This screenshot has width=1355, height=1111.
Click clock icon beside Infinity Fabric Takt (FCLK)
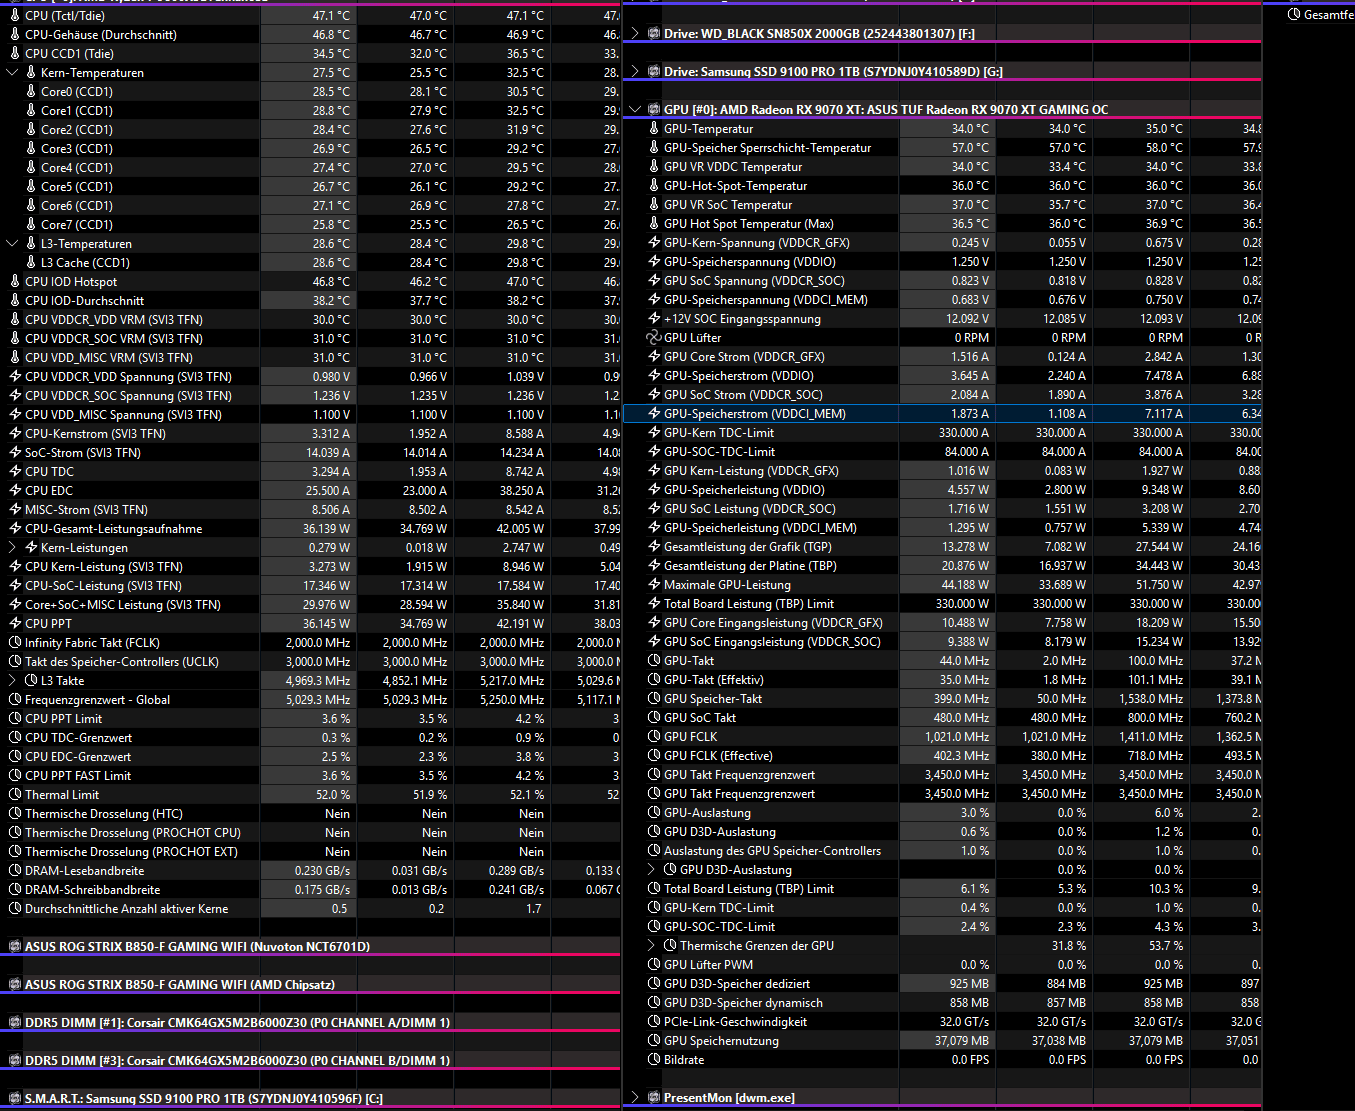(x=15, y=643)
